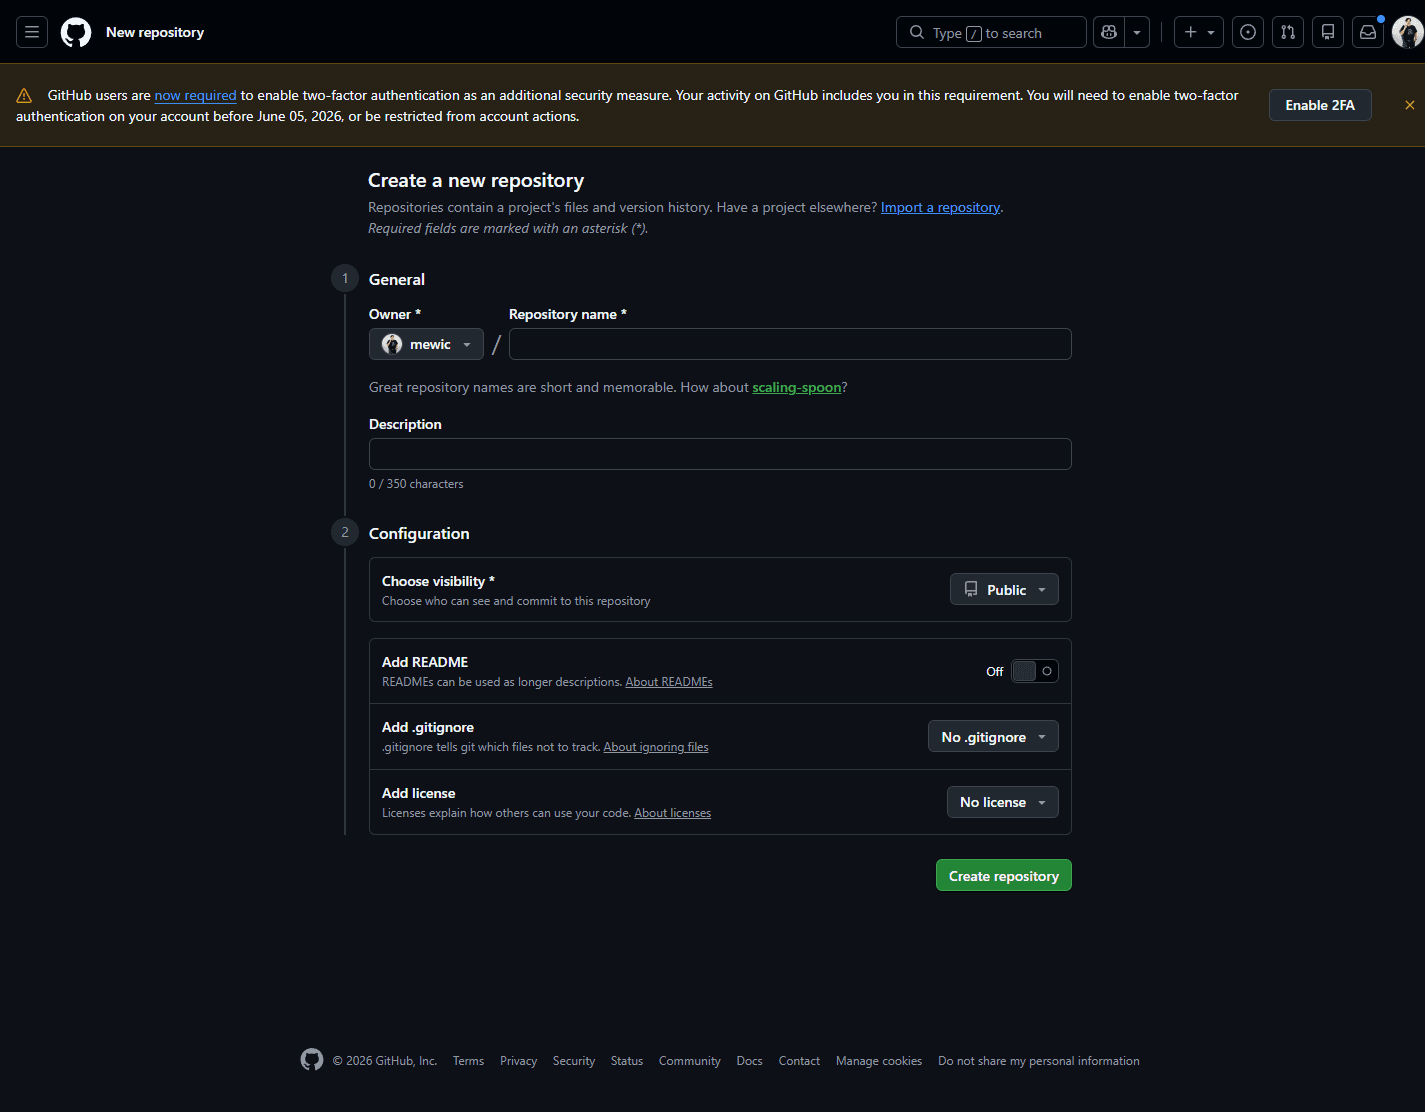
Task: Open the user avatar menu
Action: (x=1408, y=32)
